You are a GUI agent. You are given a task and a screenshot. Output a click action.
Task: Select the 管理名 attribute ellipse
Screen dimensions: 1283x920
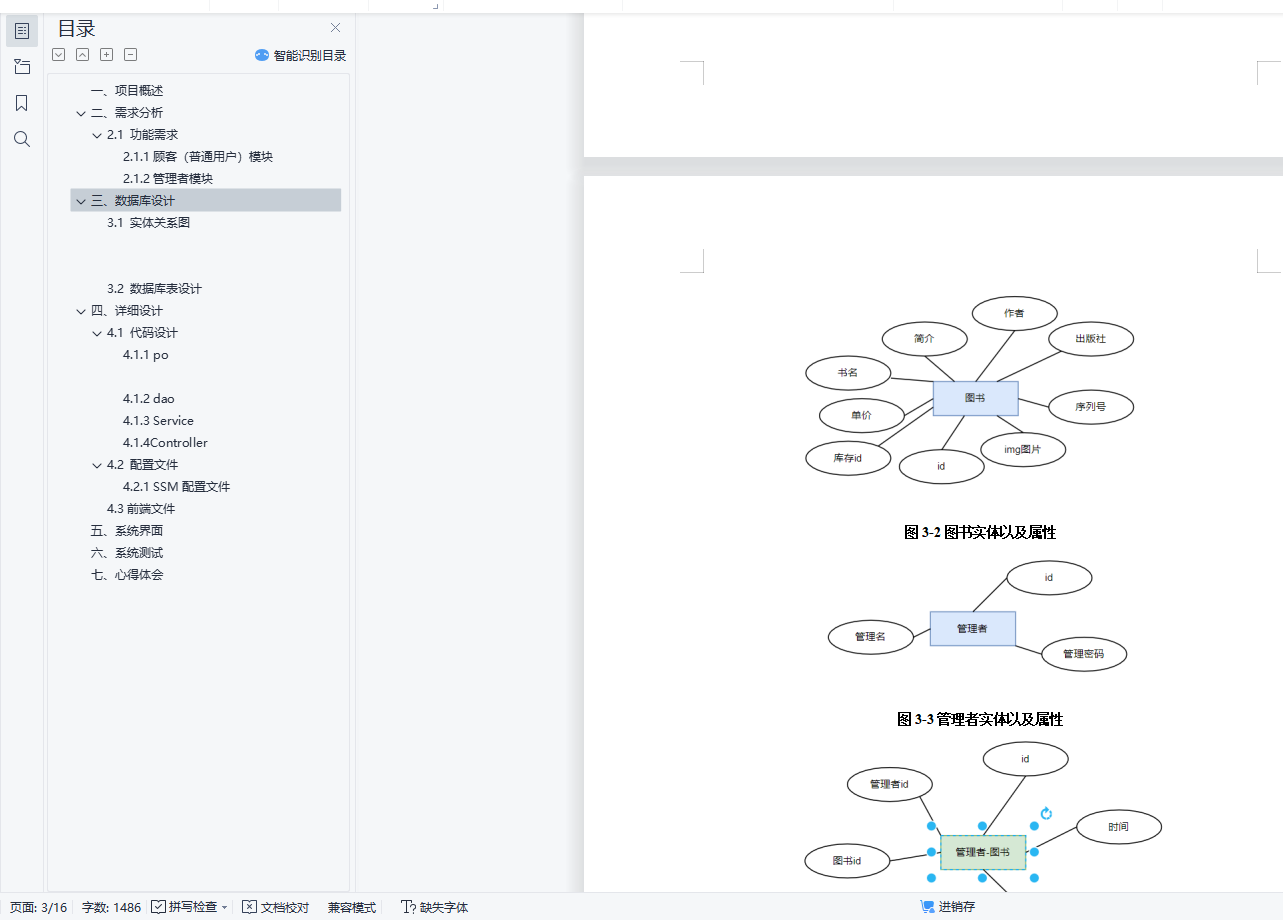click(x=871, y=636)
